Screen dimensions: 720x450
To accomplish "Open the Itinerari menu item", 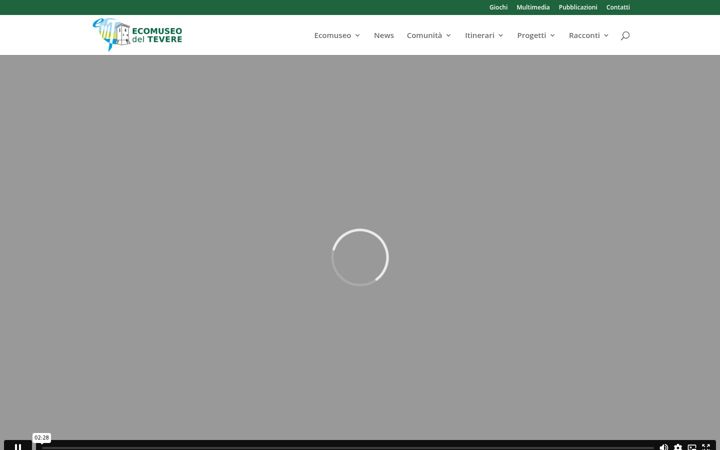I will tap(479, 35).
